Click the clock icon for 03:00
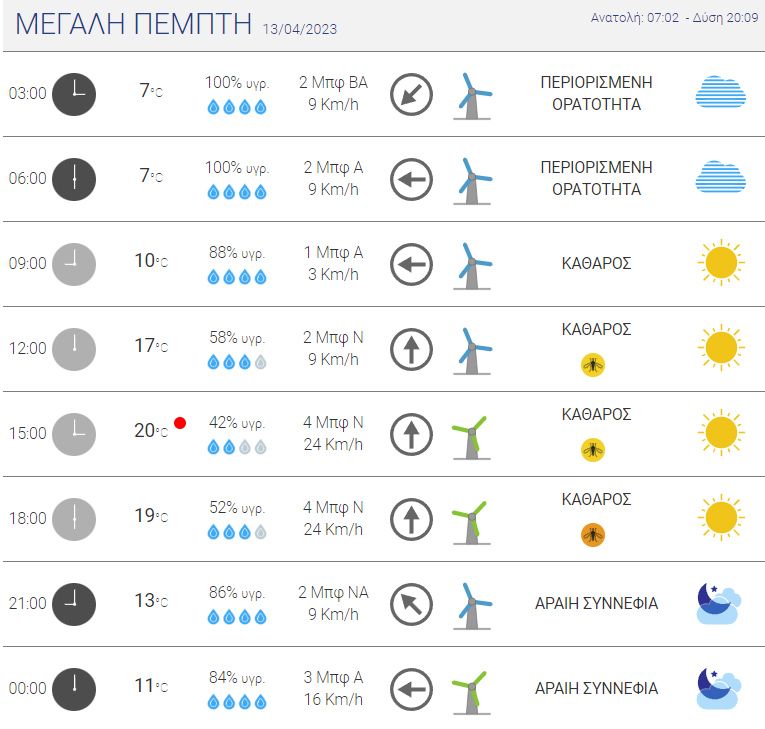 coord(74,94)
